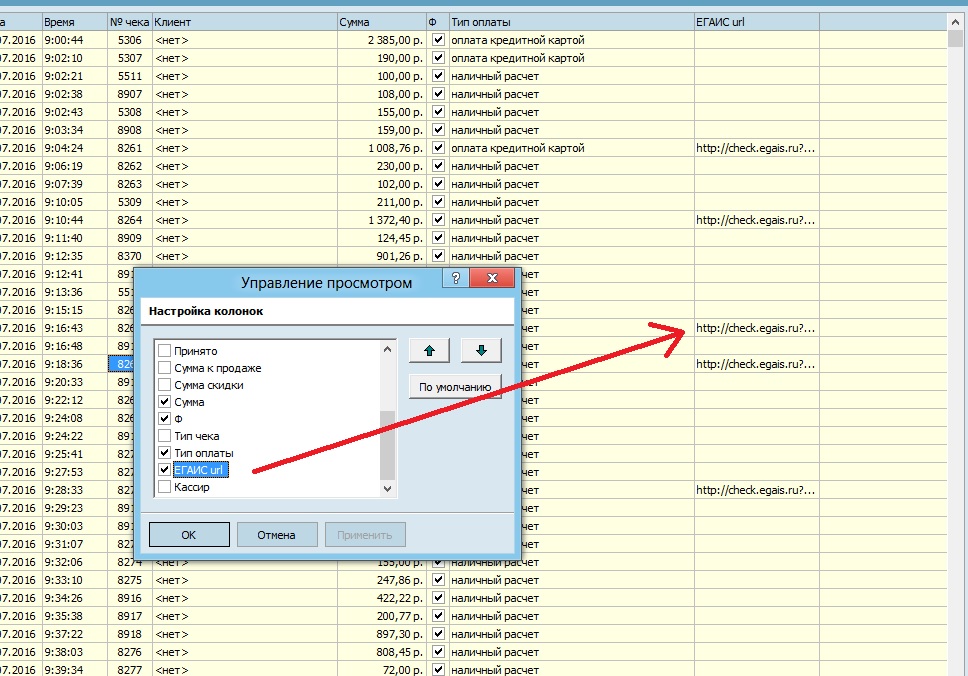
Task: Select the amount 897,30 р. cell
Action: tap(382, 634)
